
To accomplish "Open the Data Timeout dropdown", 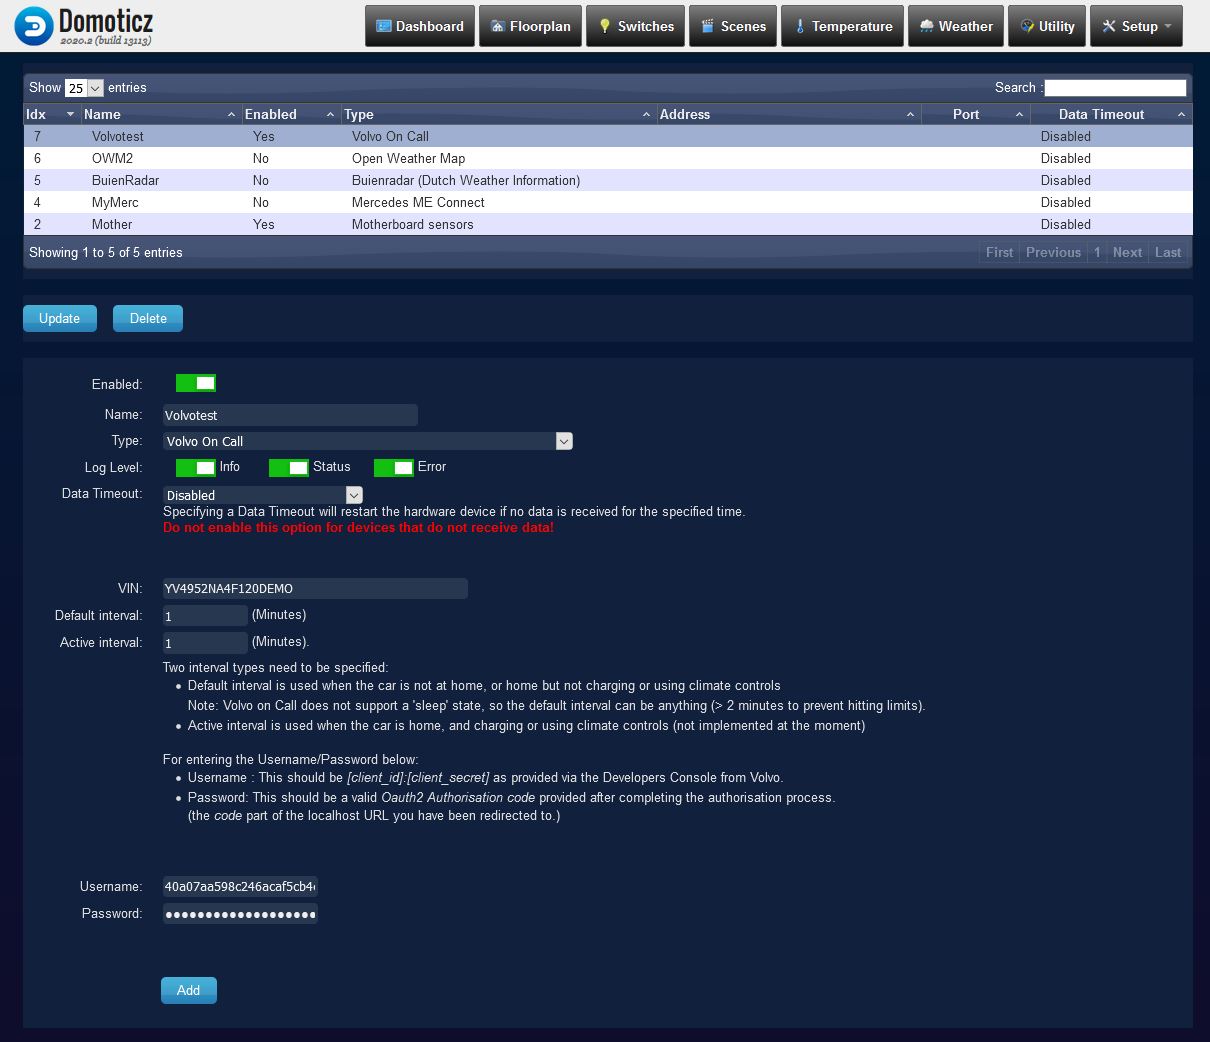I will point(263,495).
